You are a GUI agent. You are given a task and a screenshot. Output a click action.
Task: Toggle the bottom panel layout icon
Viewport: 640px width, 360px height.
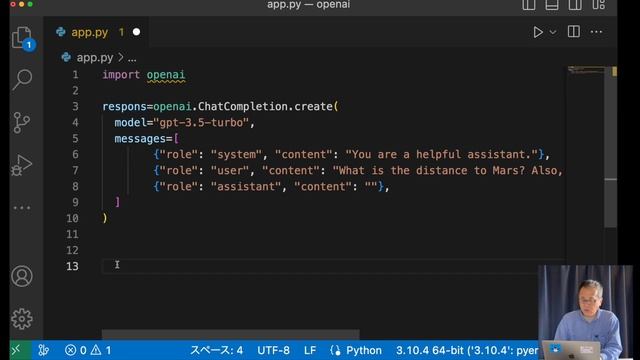(x=552, y=5)
